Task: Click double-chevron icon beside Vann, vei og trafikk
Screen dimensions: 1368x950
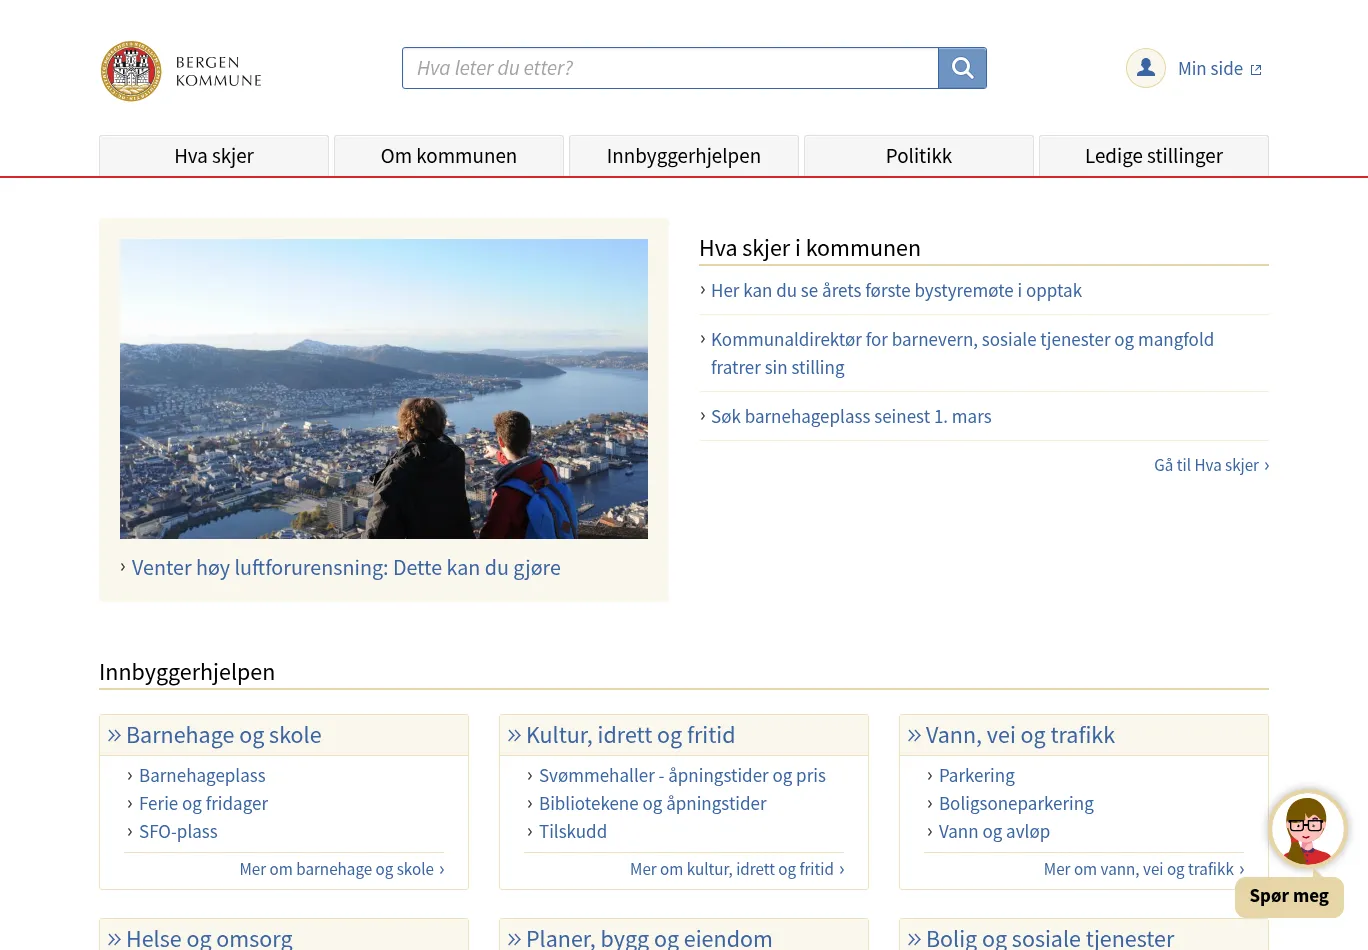Action: point(914,736)
